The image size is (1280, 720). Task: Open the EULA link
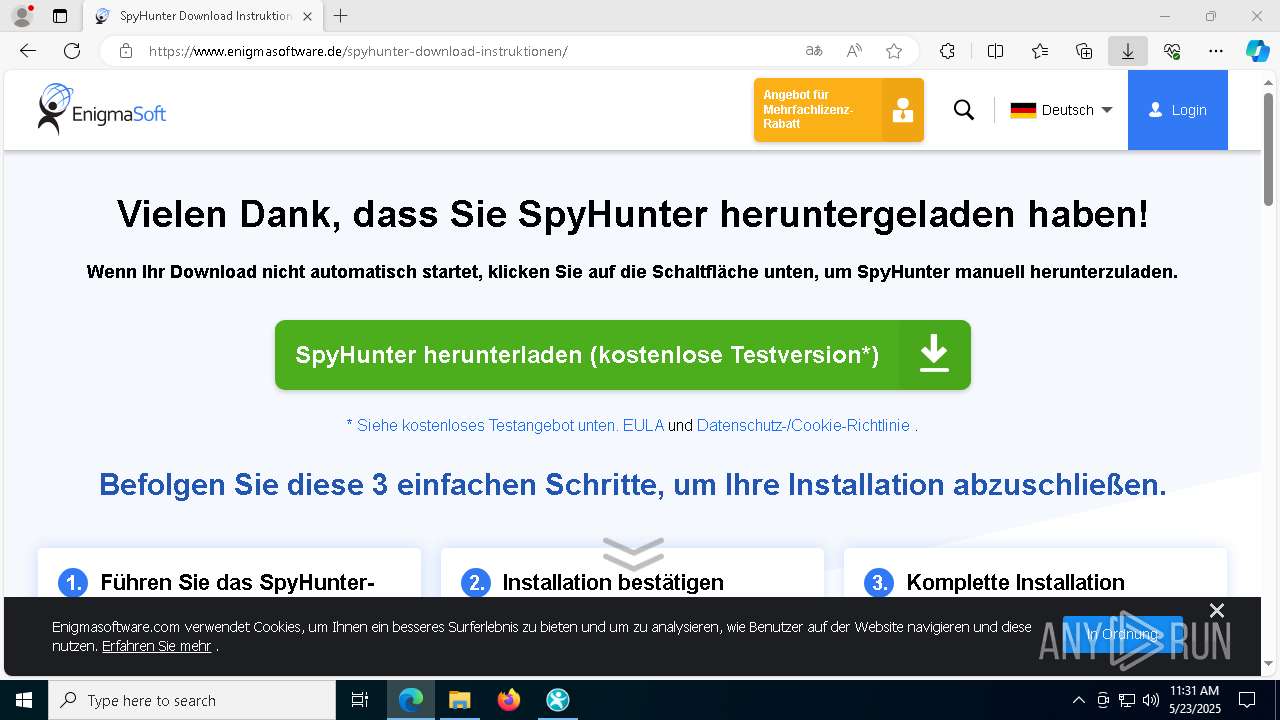click(643, 425)
